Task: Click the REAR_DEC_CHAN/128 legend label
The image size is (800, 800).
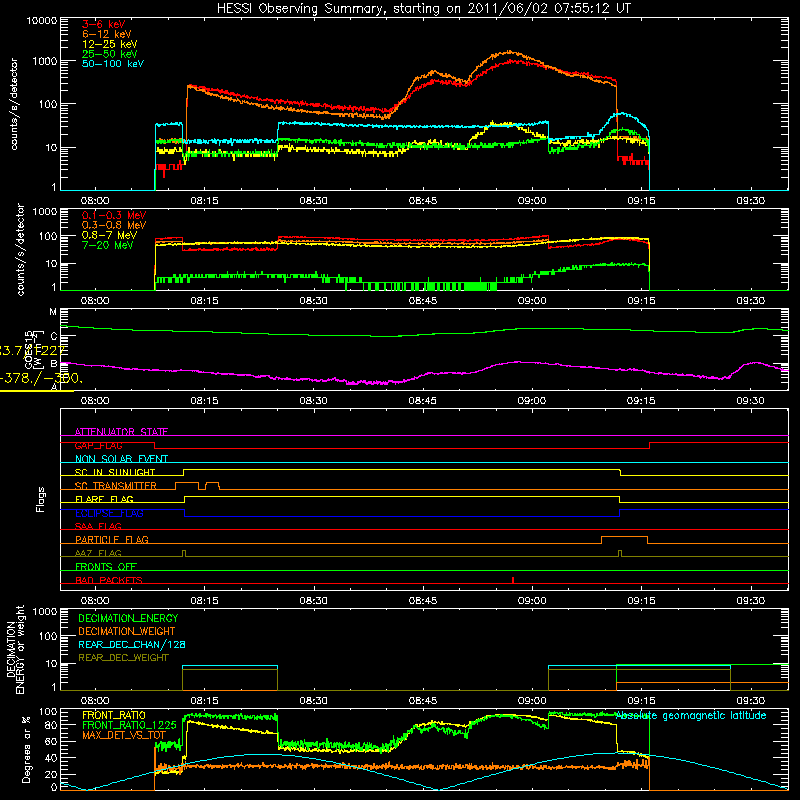Action: tap(132, 644)
